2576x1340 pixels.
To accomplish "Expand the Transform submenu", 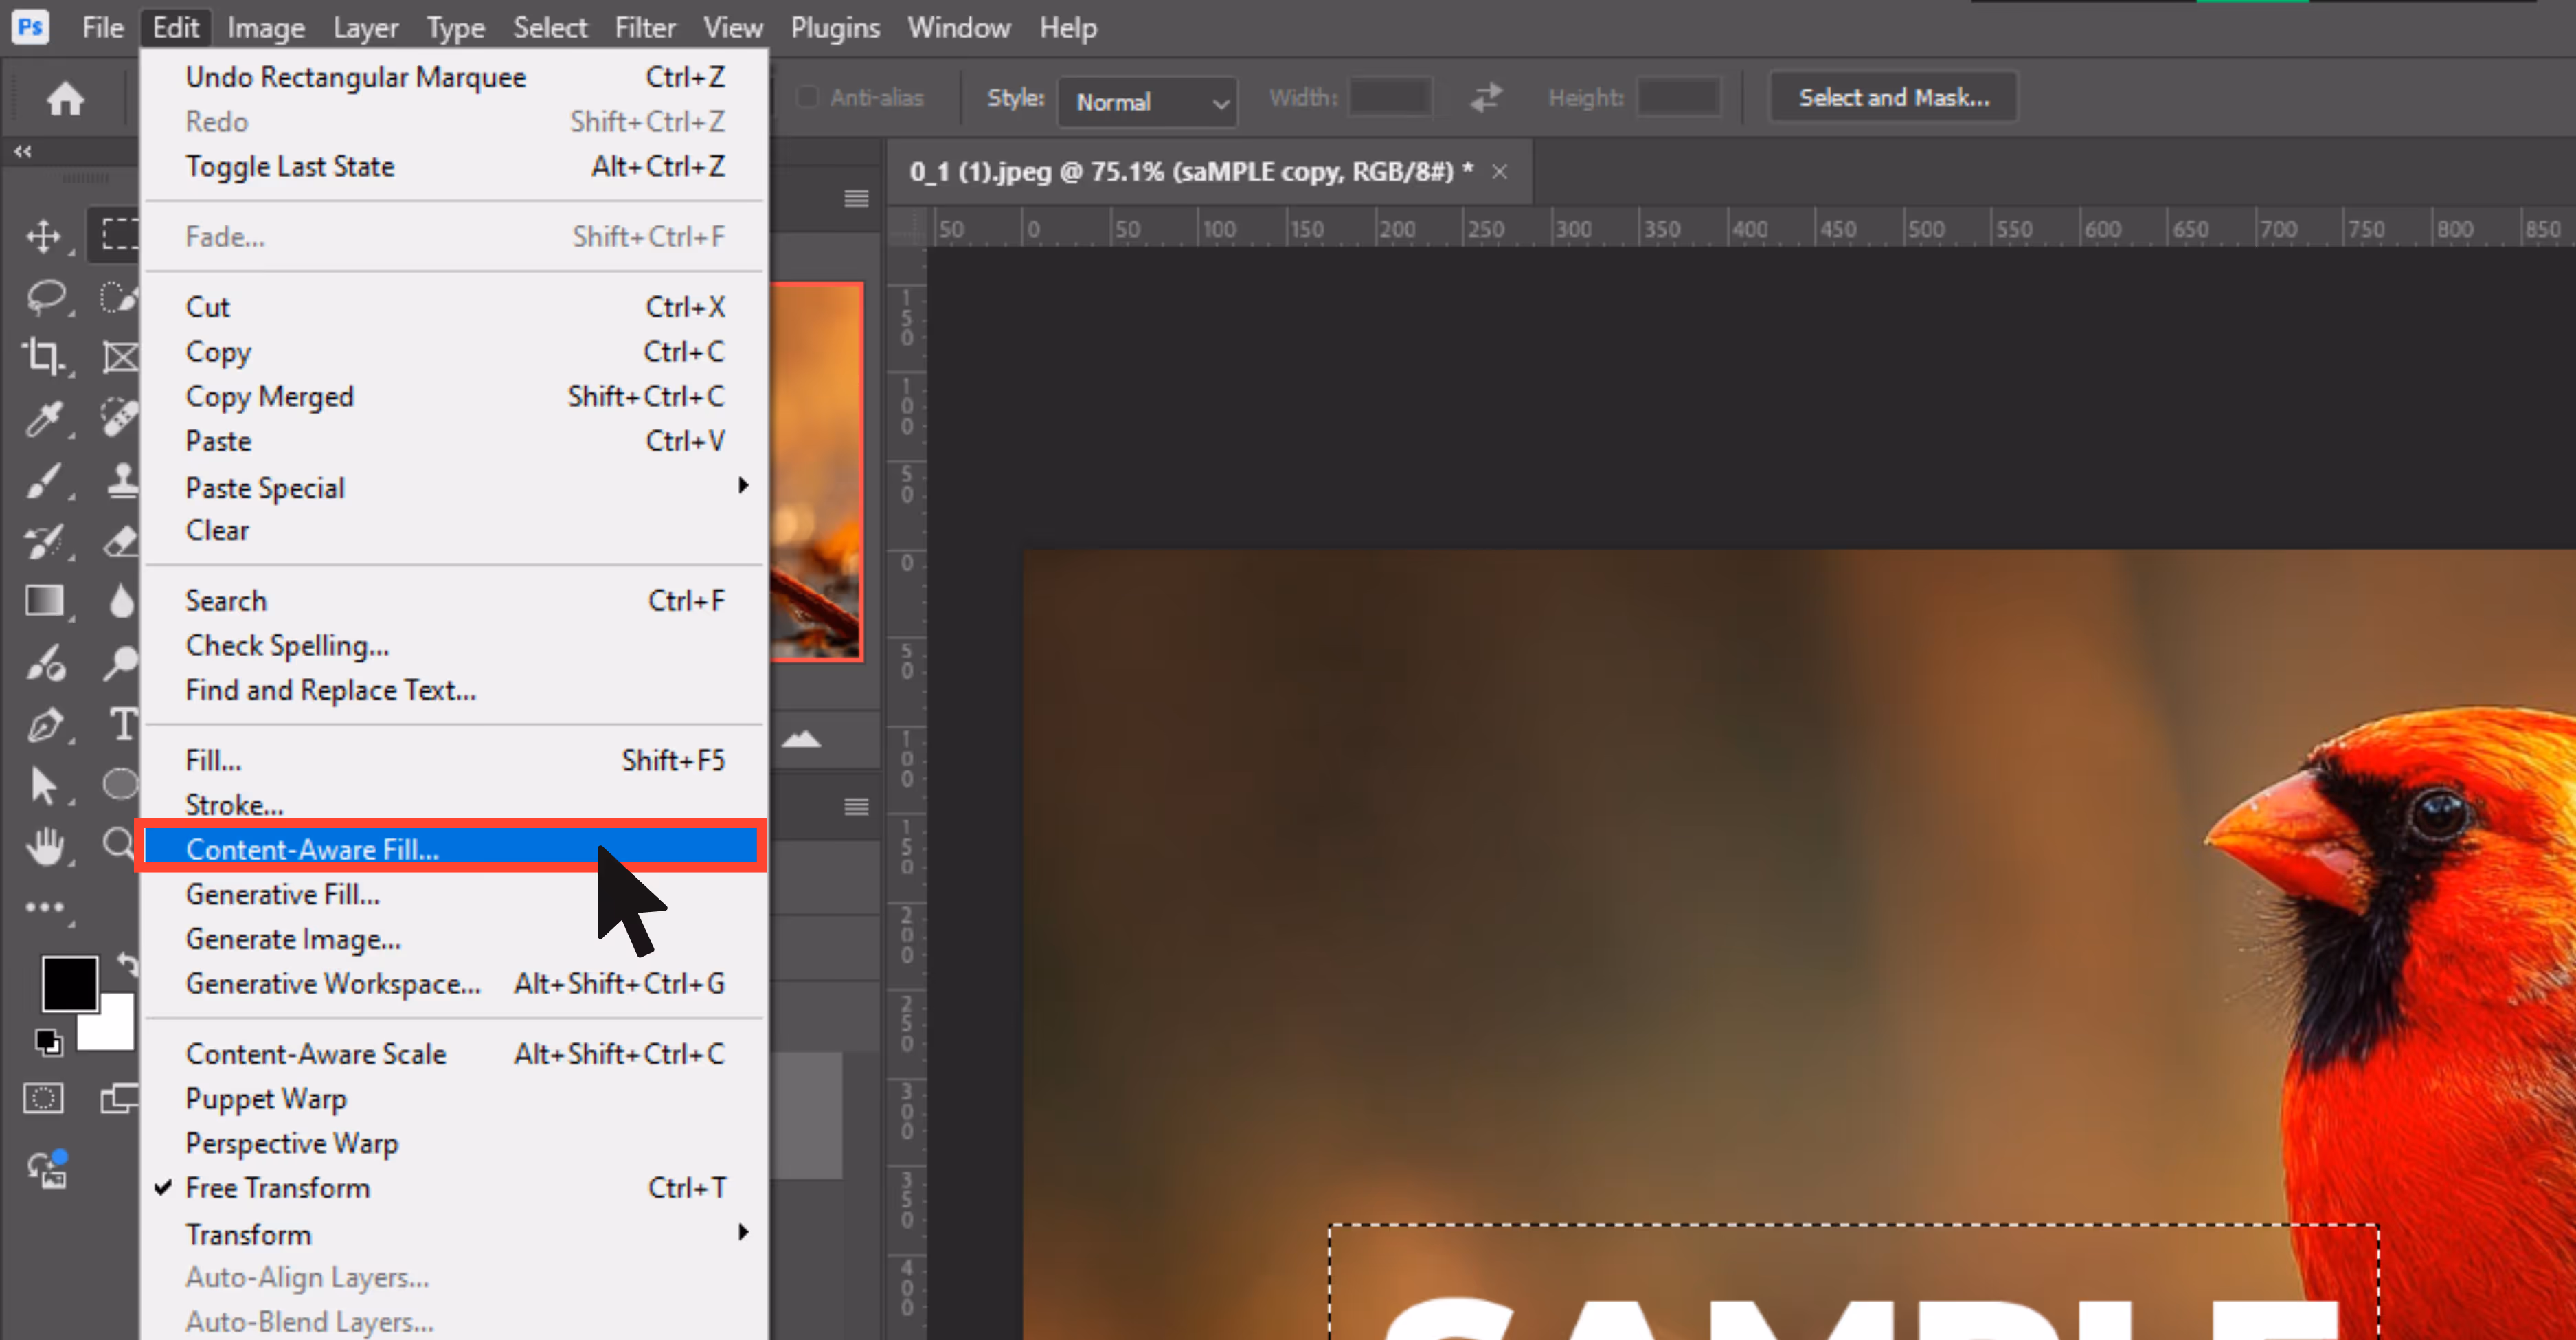I will [456, 1235].
